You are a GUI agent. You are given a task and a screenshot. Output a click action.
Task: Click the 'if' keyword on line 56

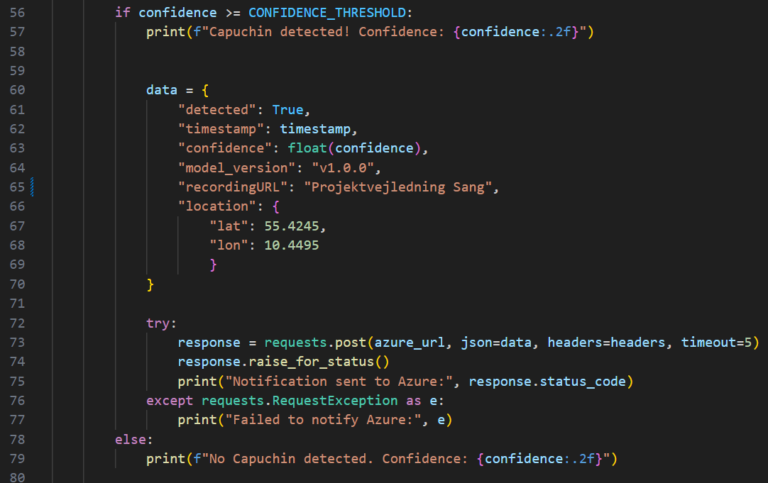[x=122, y=13]
